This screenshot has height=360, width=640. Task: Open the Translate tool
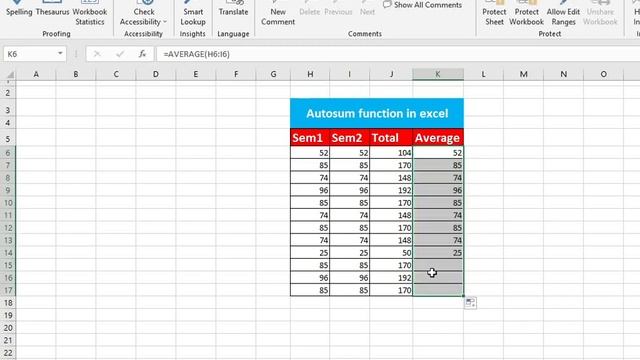point(233,9)
